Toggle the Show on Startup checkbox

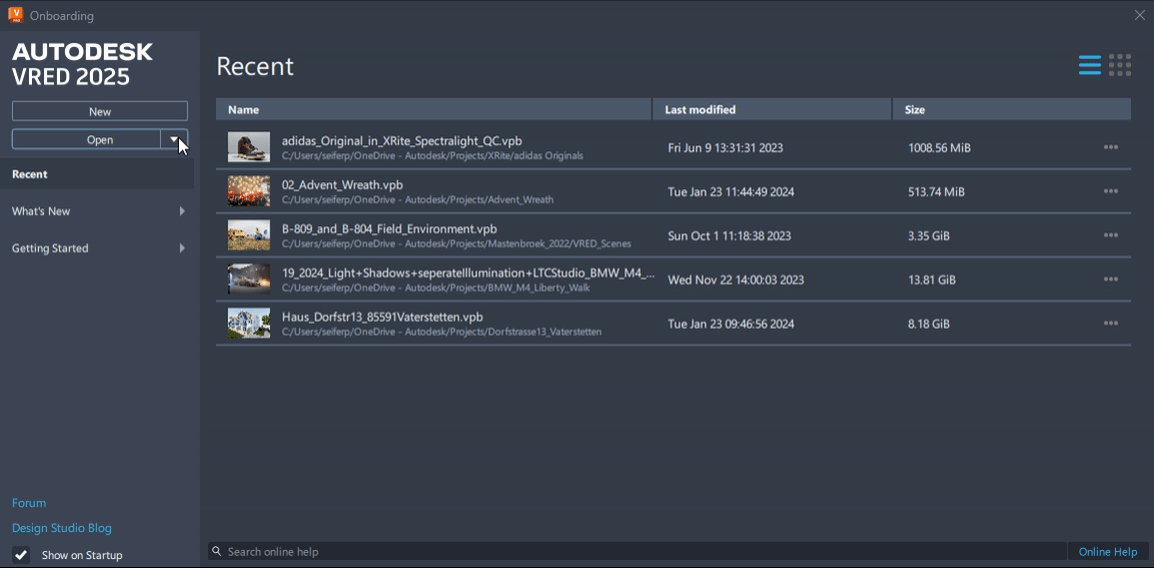(21, 555)
